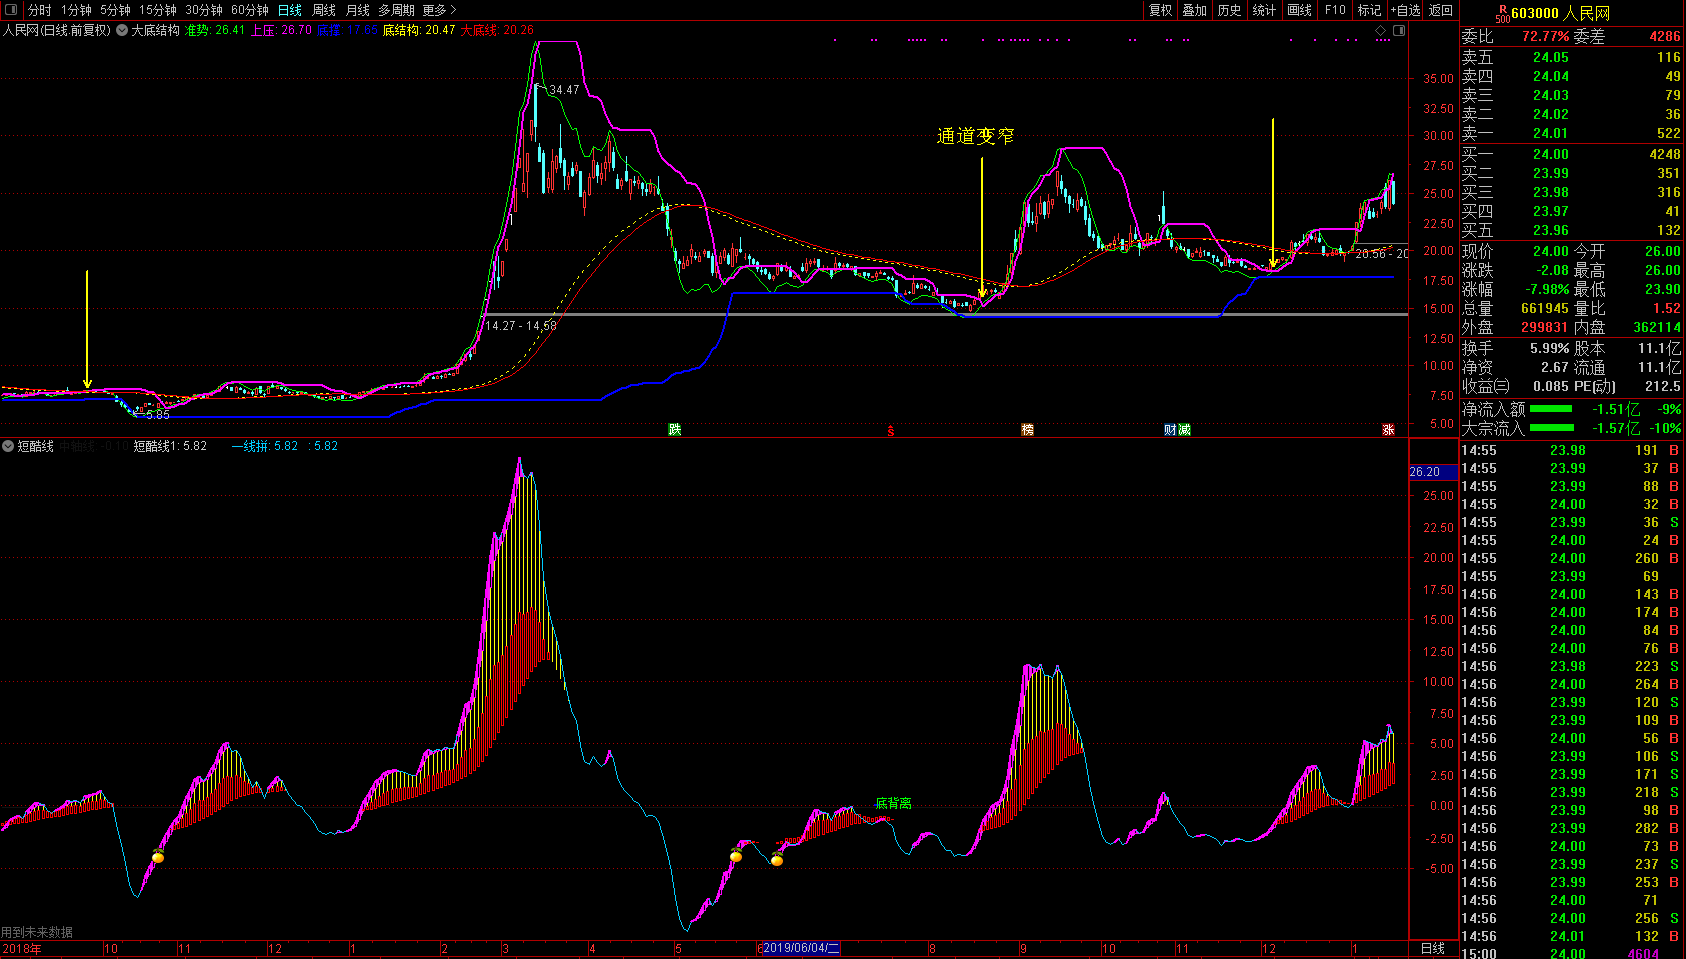Click the red $ marker on chart
Screen dimensions: 1686x959
coord(890,431)
